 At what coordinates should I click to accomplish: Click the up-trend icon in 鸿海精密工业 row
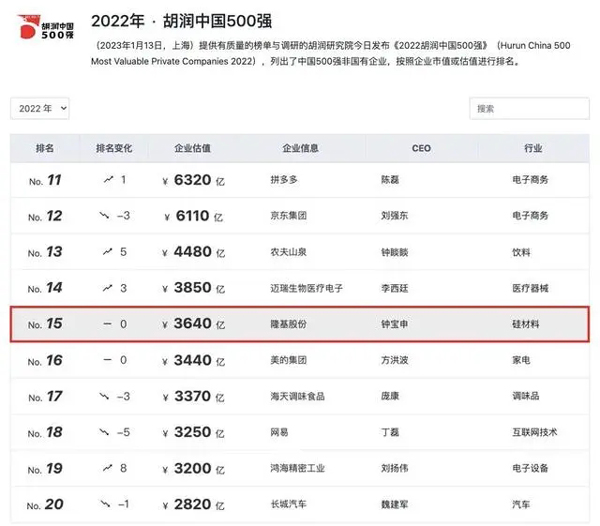tap(108, 468)
